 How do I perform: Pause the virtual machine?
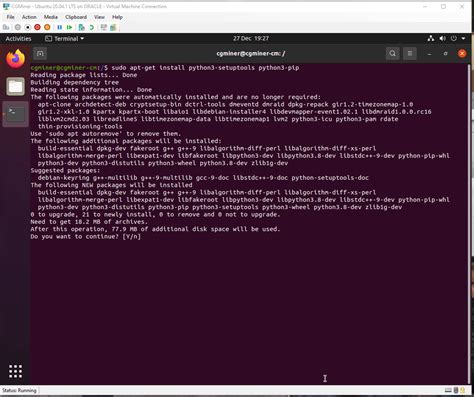point(60,27)
